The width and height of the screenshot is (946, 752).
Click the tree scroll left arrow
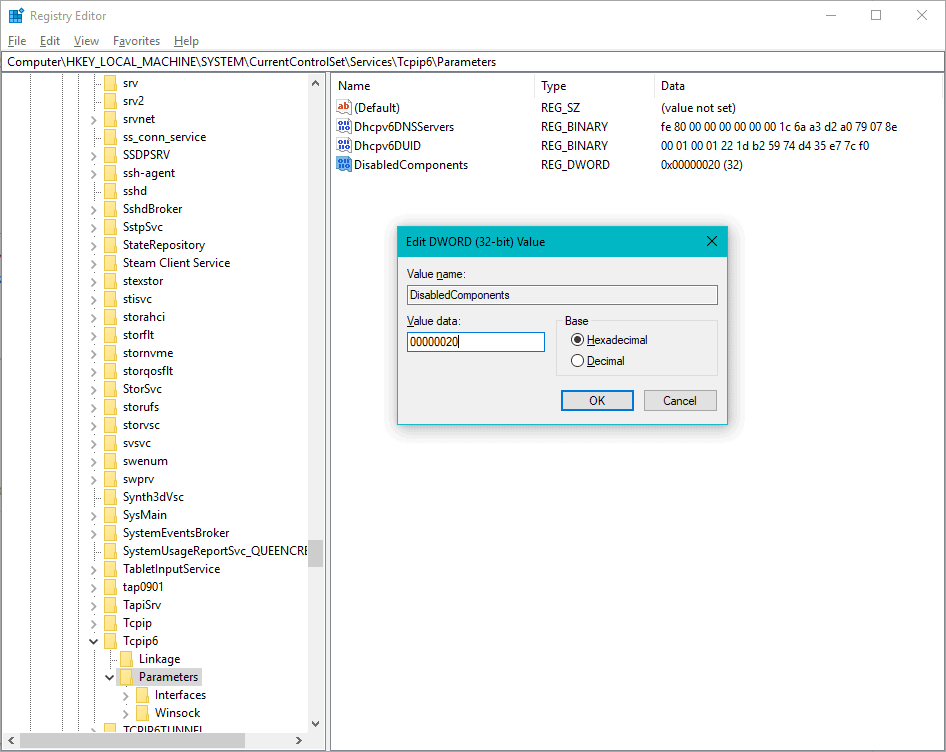pos(11,740)
